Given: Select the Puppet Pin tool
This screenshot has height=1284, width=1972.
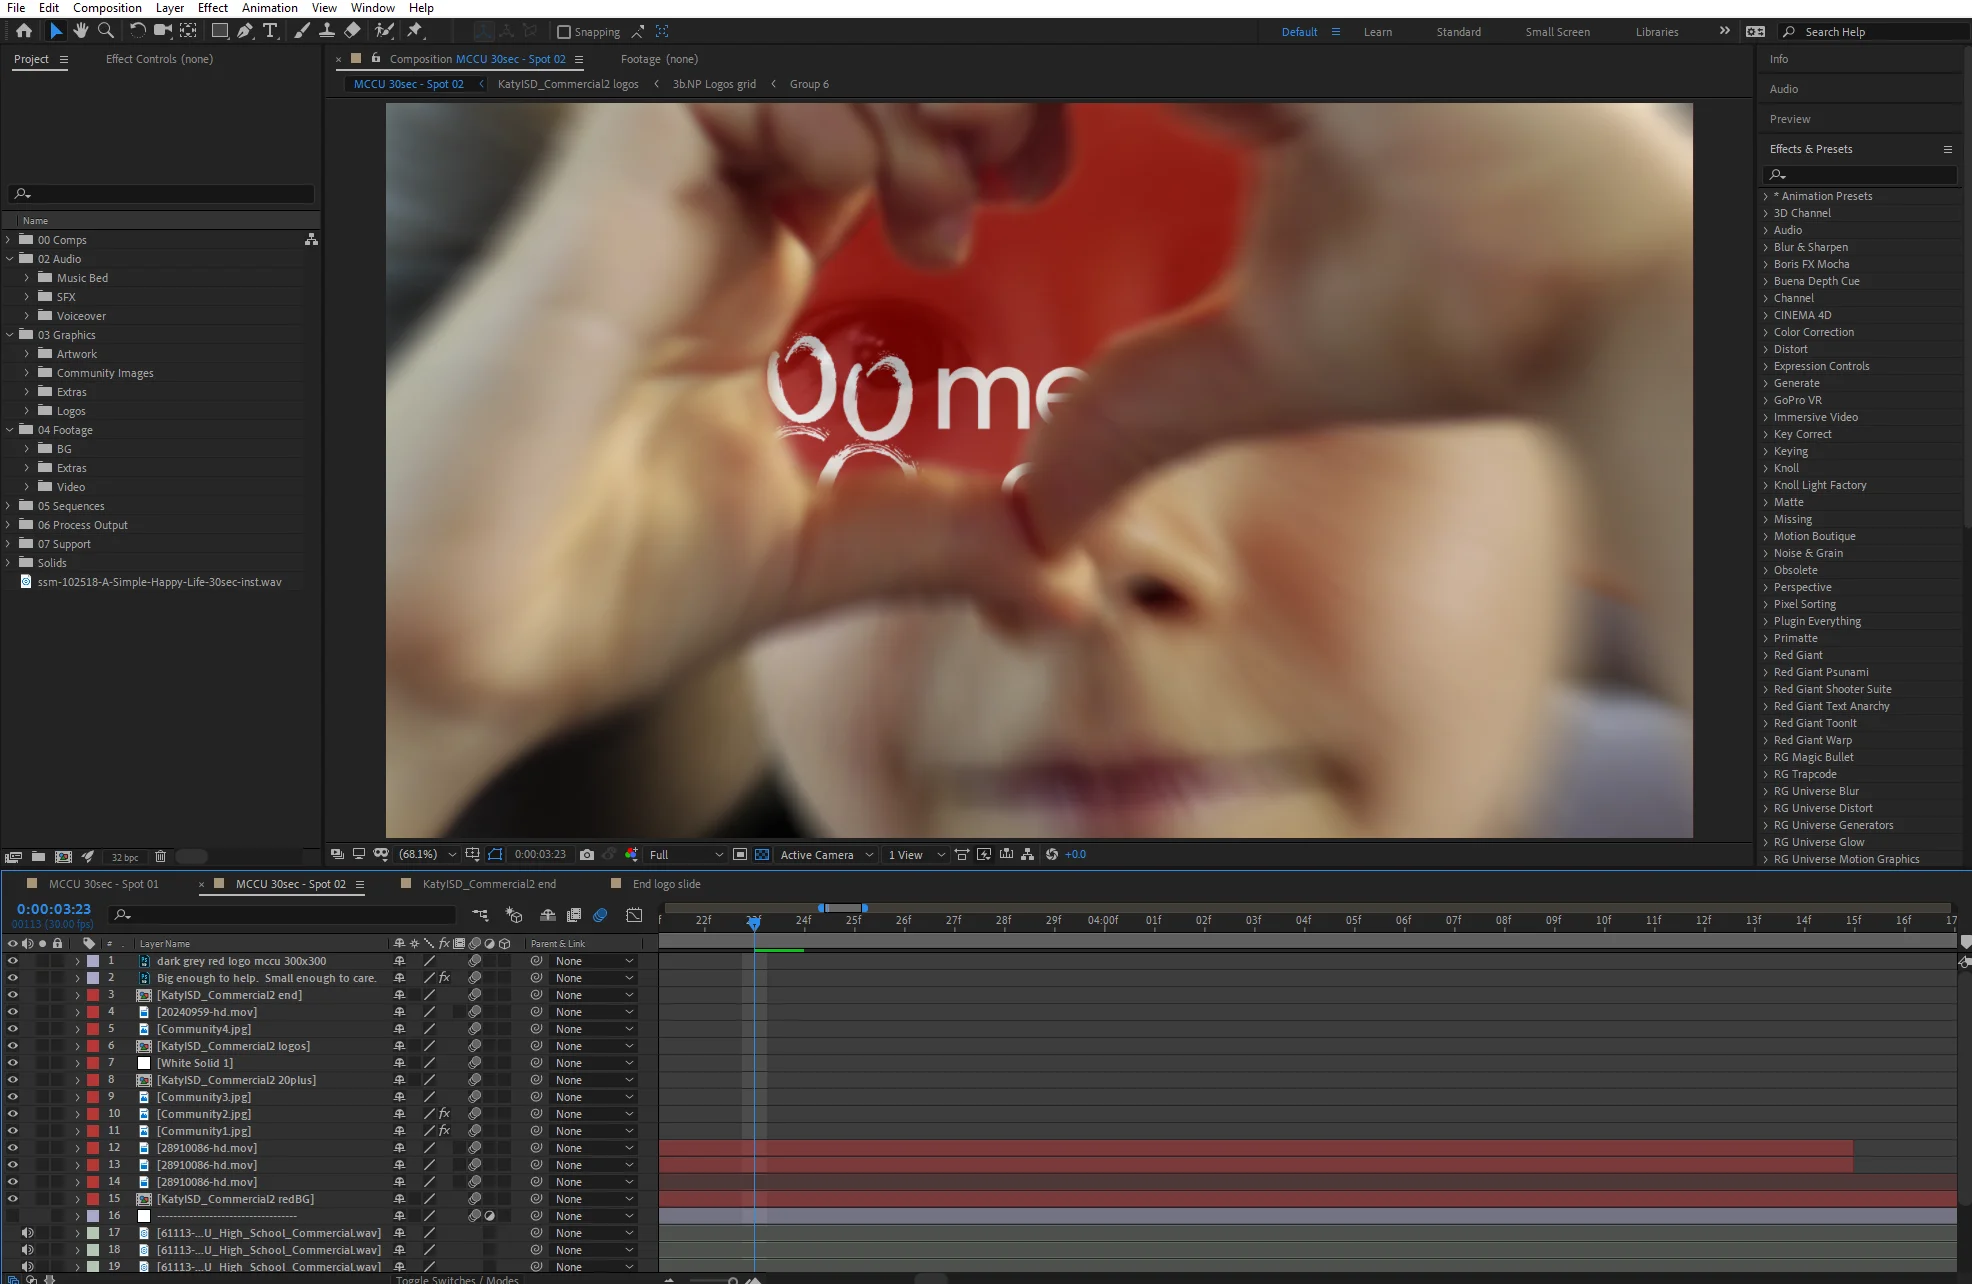Looking at the screenshot, I should [415, 31].
